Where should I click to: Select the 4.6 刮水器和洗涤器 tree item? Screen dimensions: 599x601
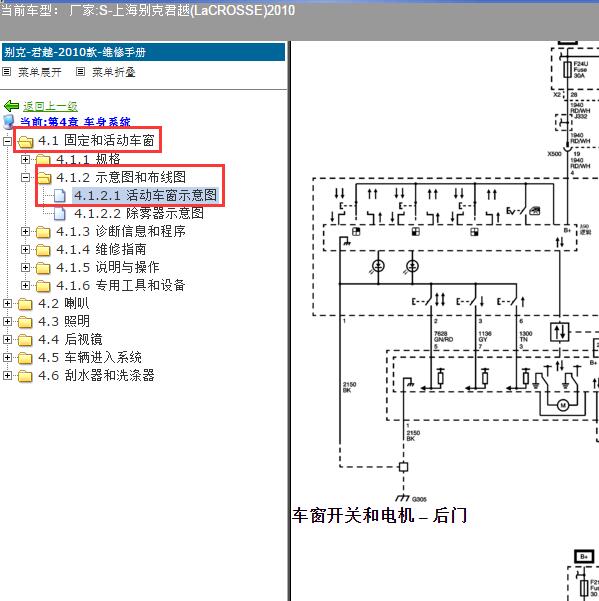coord(97,376)
